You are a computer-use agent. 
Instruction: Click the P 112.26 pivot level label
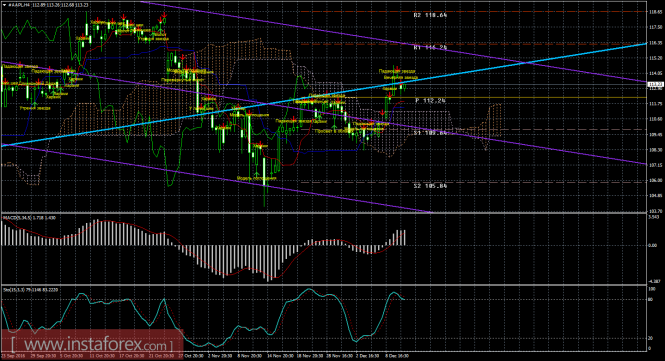click(430, 101)
